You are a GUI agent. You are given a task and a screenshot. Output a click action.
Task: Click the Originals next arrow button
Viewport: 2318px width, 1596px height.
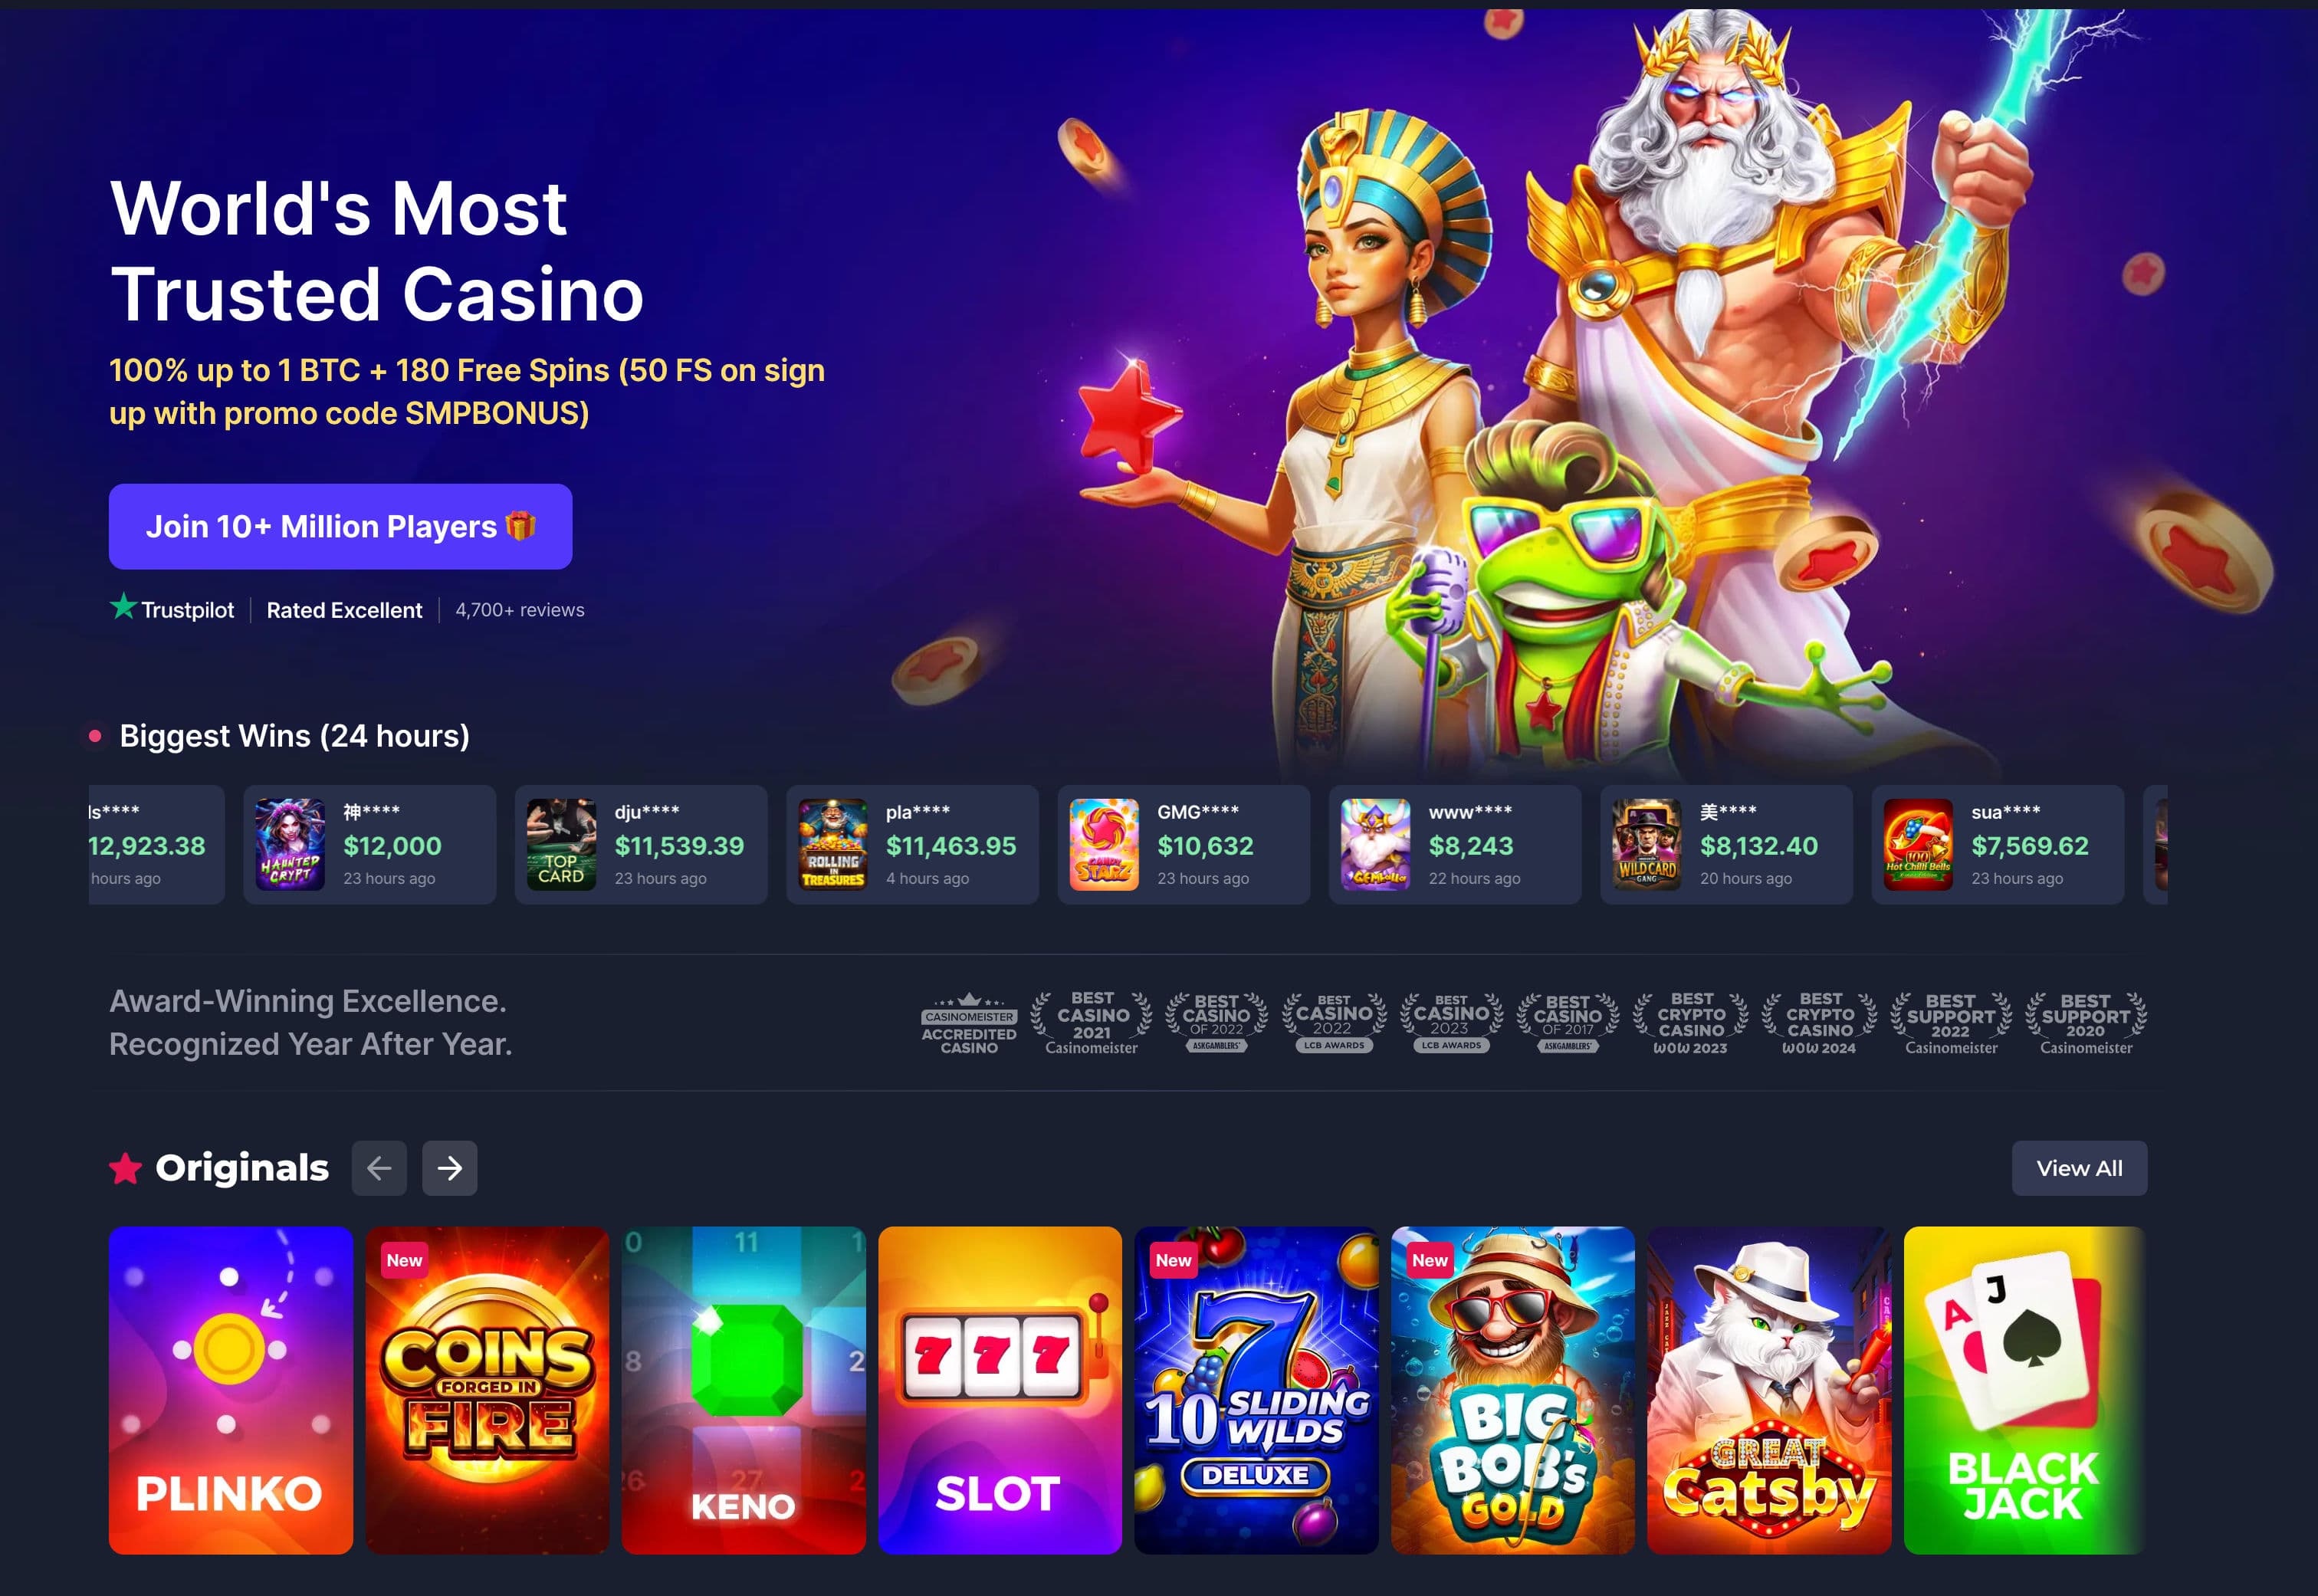tap(449, 1167)
